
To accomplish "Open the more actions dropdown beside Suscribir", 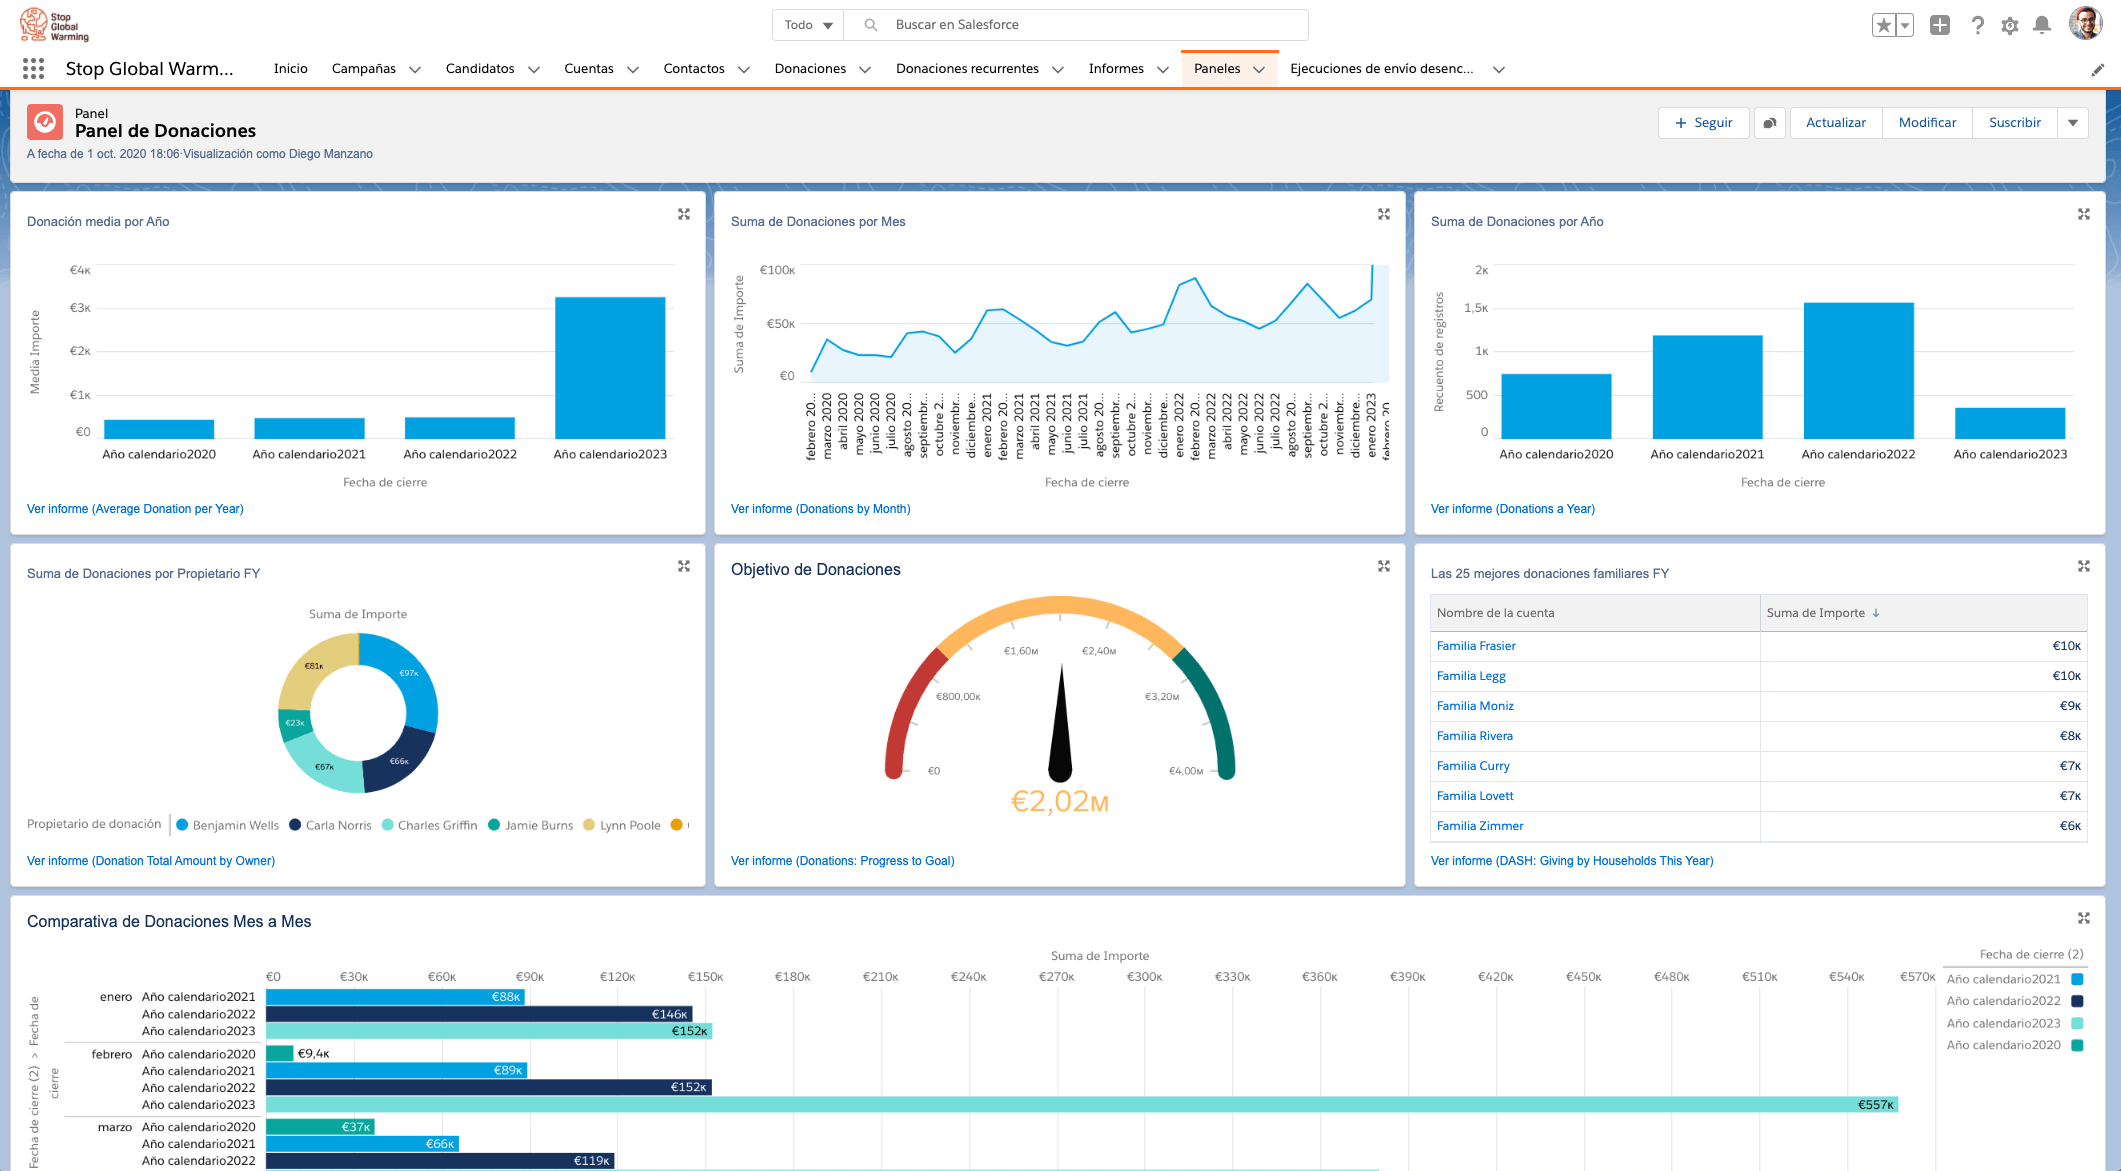I will tap(2073, 123).
